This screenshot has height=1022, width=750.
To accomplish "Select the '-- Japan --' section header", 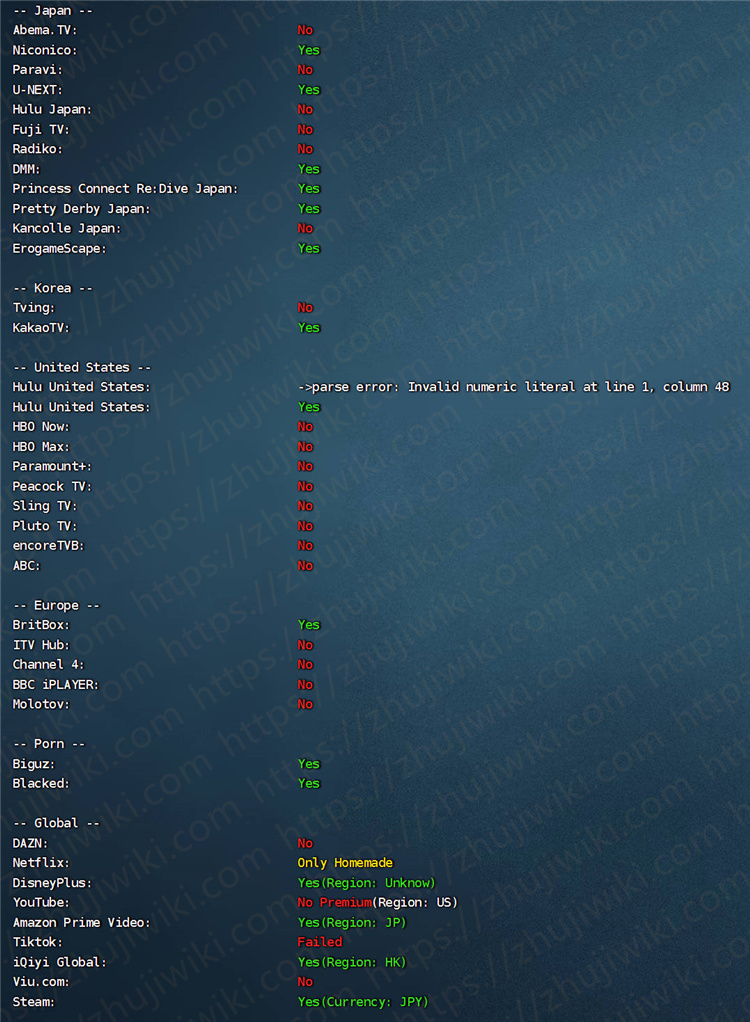I will (x=53, y=10).
